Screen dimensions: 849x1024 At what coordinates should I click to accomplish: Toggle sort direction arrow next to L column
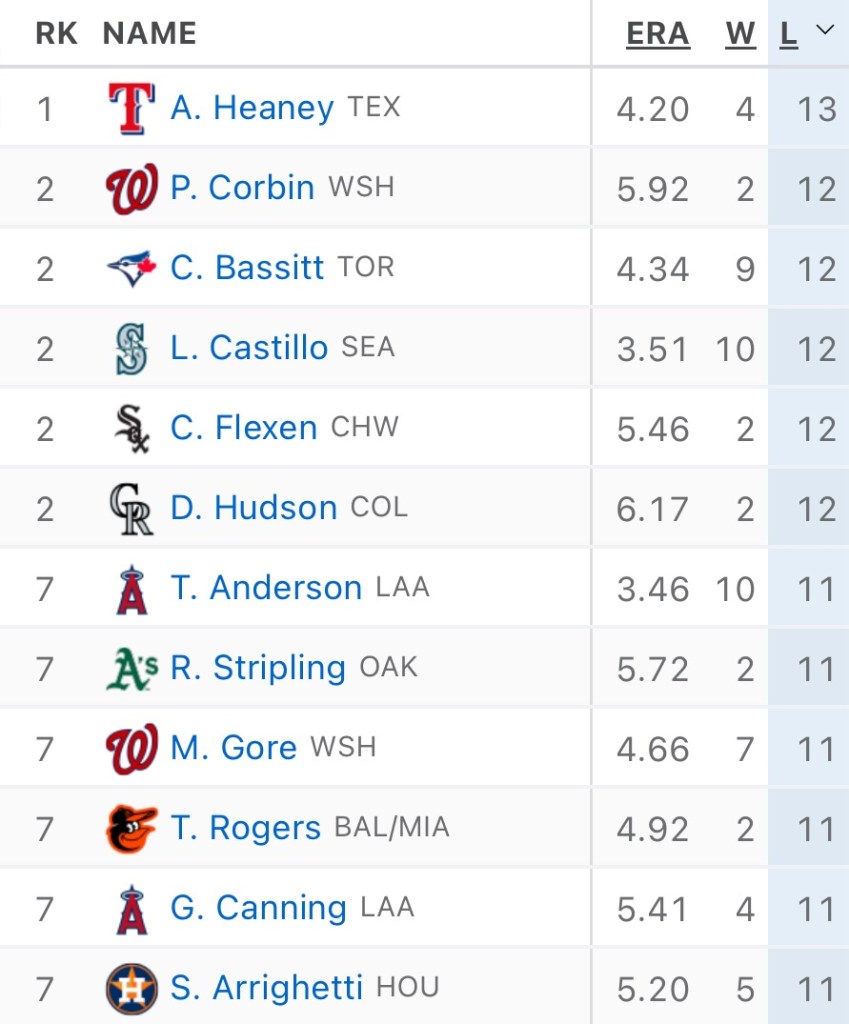pyautogui.click(x=825, y=31)
